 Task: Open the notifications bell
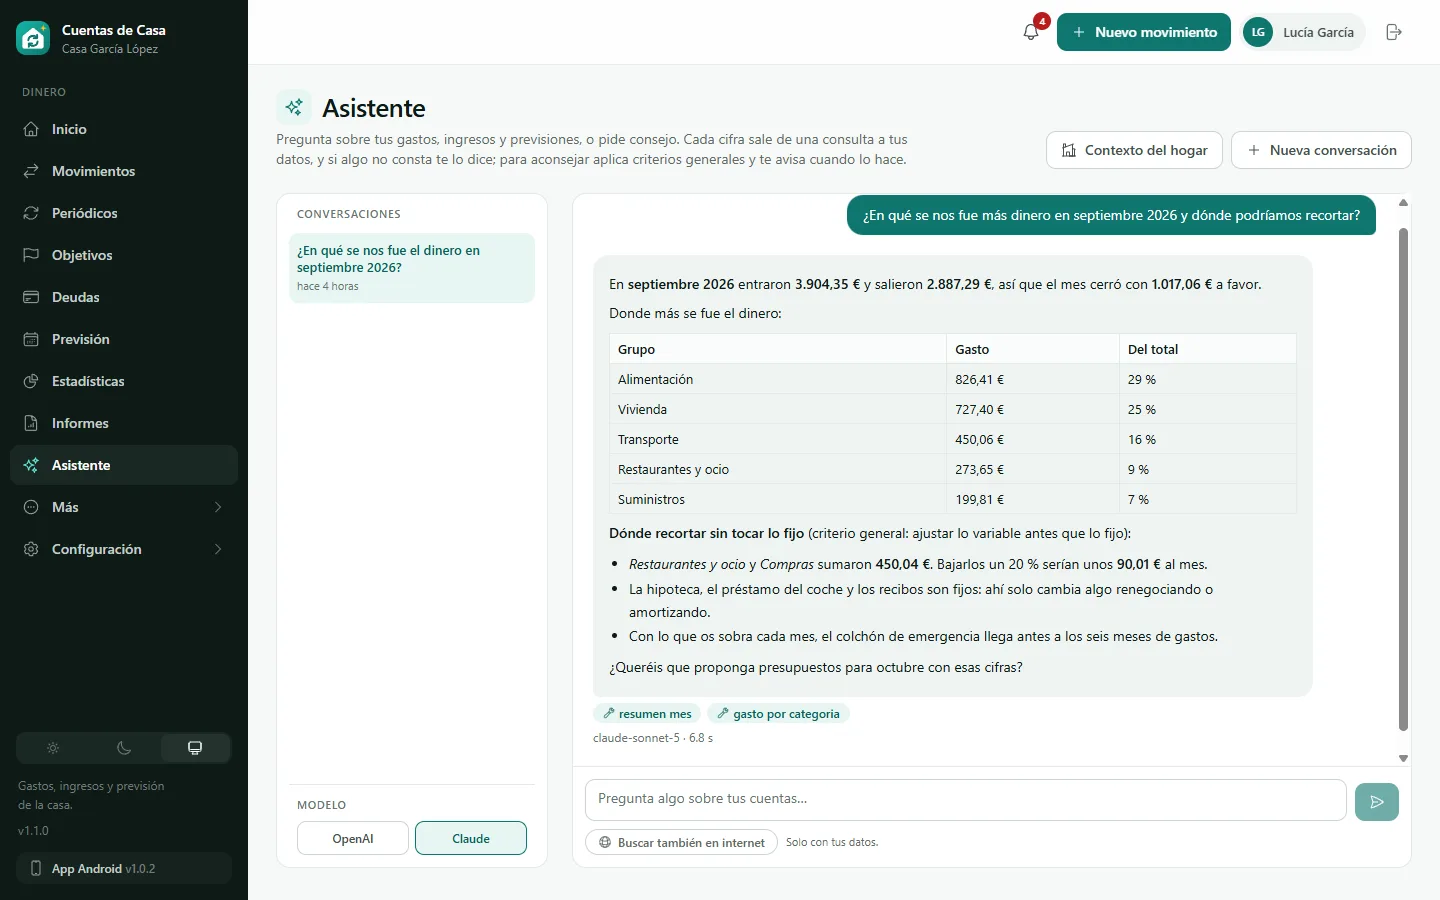click(x=1031, y=32)
